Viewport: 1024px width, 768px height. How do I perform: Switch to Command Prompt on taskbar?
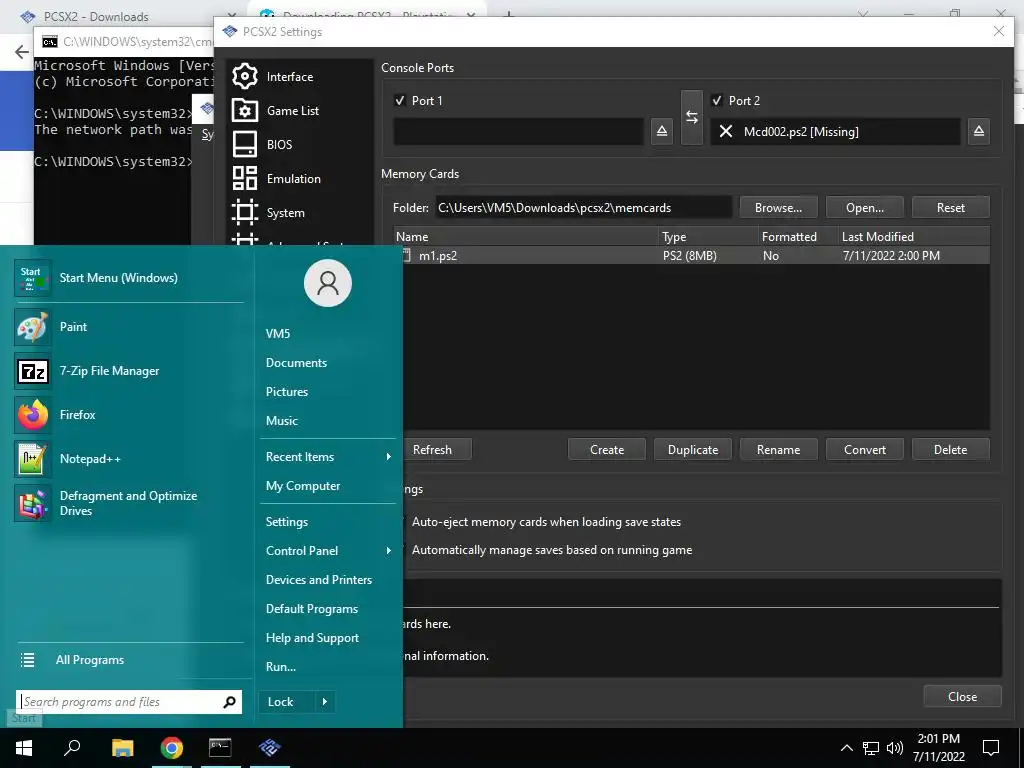point(220,748)
